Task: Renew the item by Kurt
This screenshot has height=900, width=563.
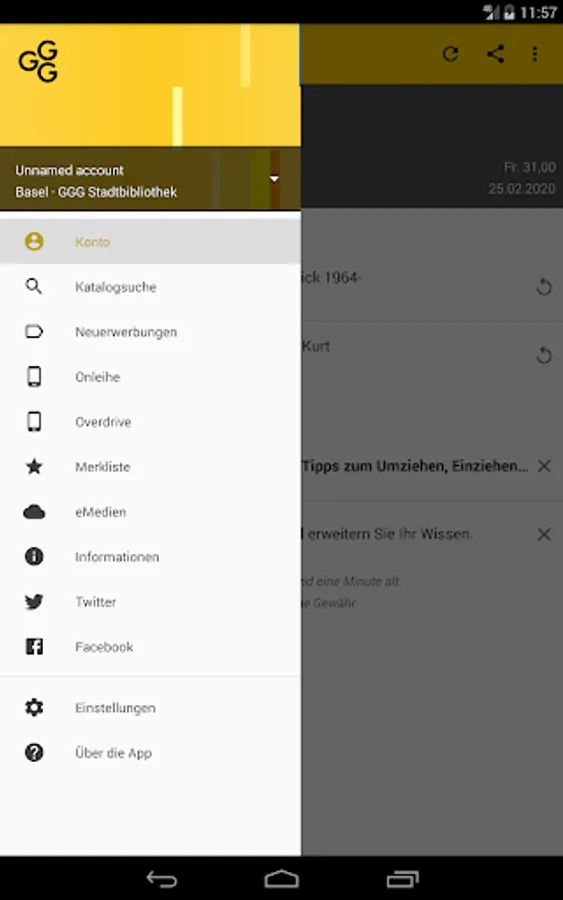Action: pos(543,355)
